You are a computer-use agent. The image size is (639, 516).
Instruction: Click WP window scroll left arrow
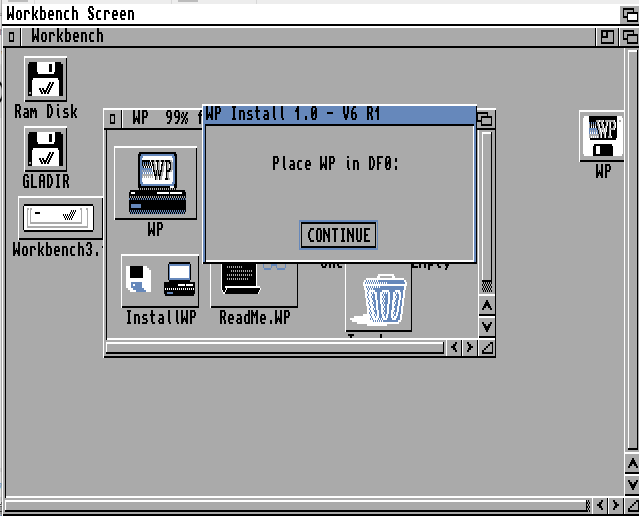click(x=454, y=348)
